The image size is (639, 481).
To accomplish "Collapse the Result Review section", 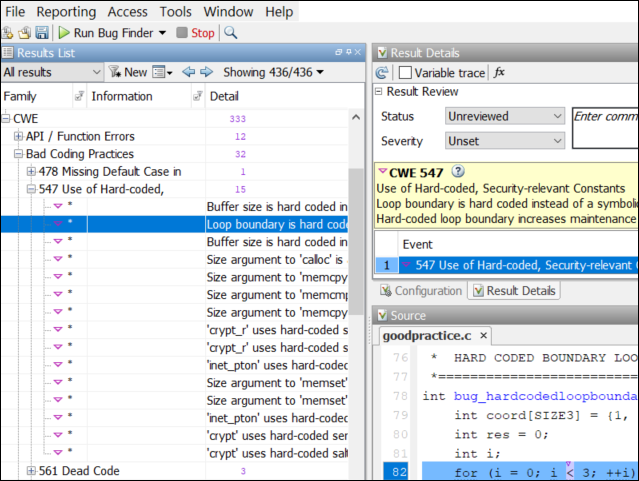I will click(x=379, y=91).
